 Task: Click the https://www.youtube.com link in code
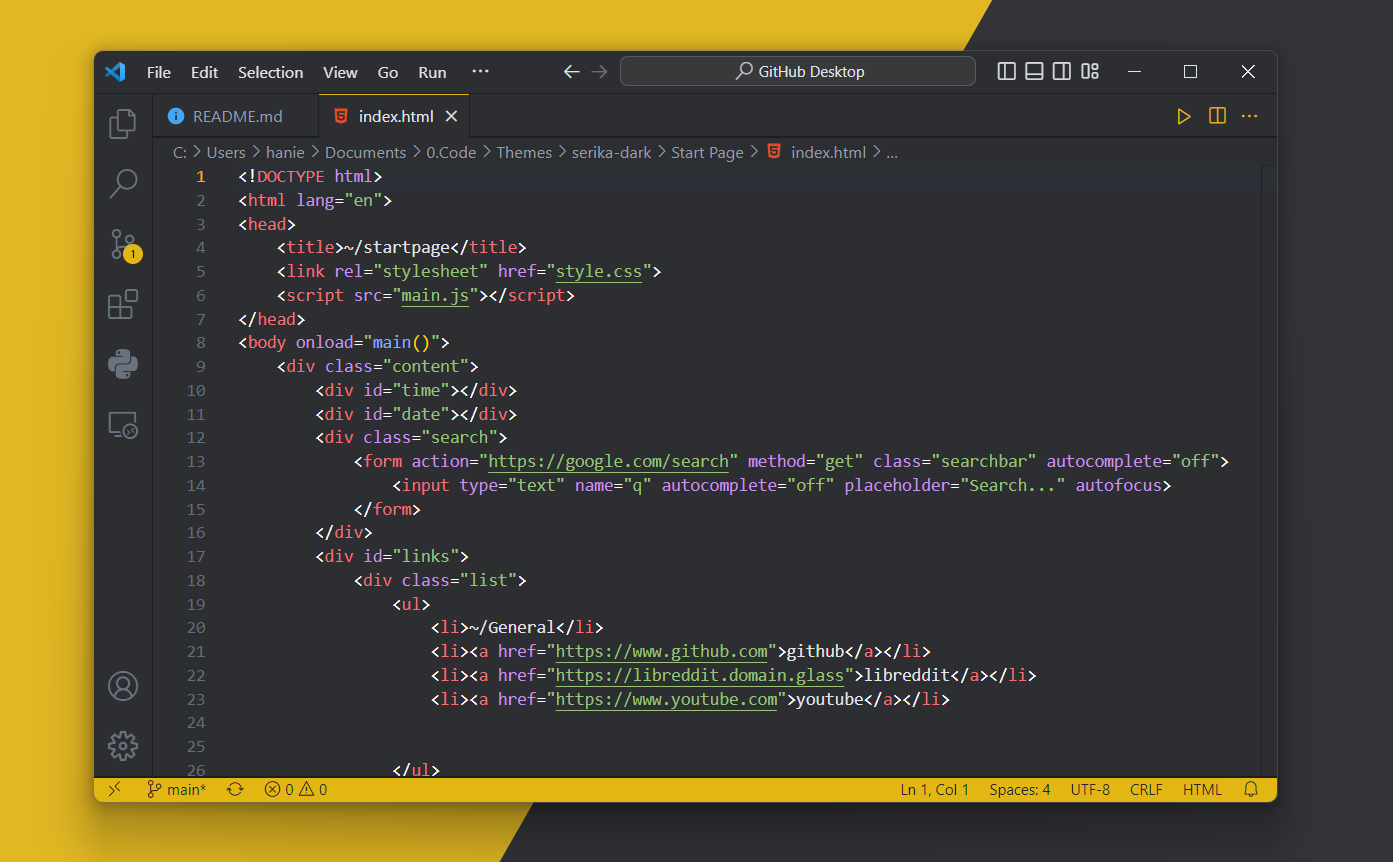pyautogui.click(x=666, y=699)
